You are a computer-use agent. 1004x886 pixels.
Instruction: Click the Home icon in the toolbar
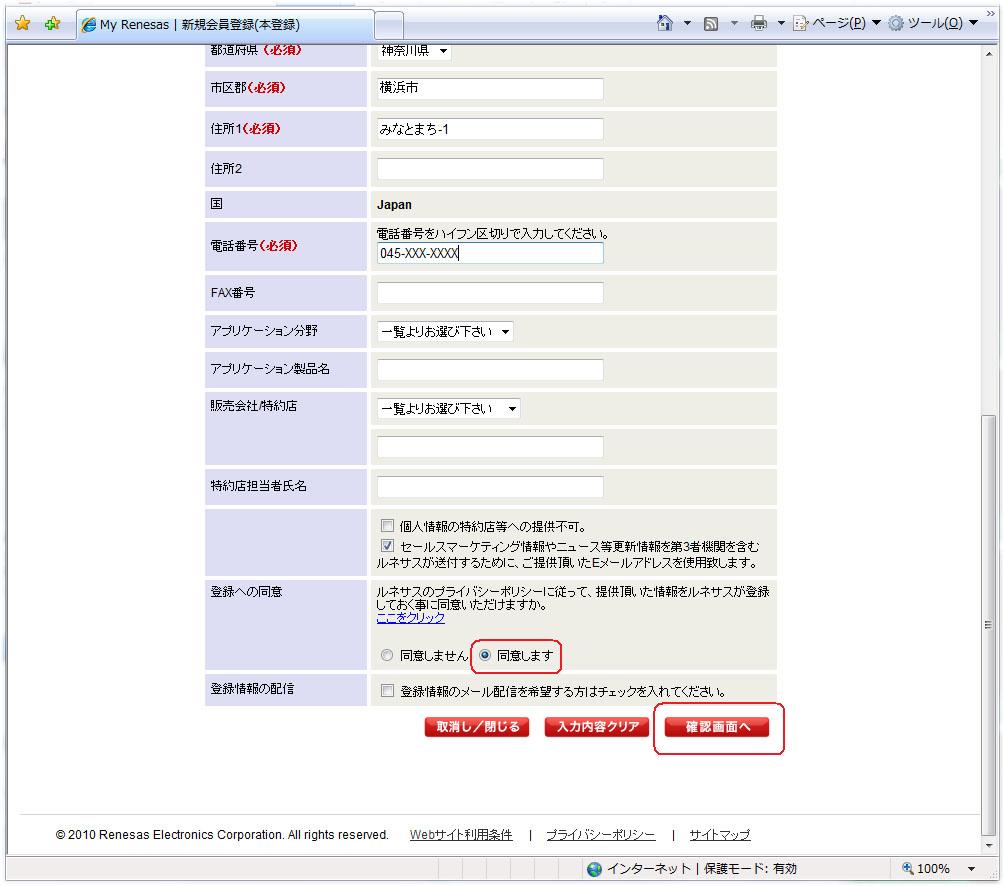(665, 23)
